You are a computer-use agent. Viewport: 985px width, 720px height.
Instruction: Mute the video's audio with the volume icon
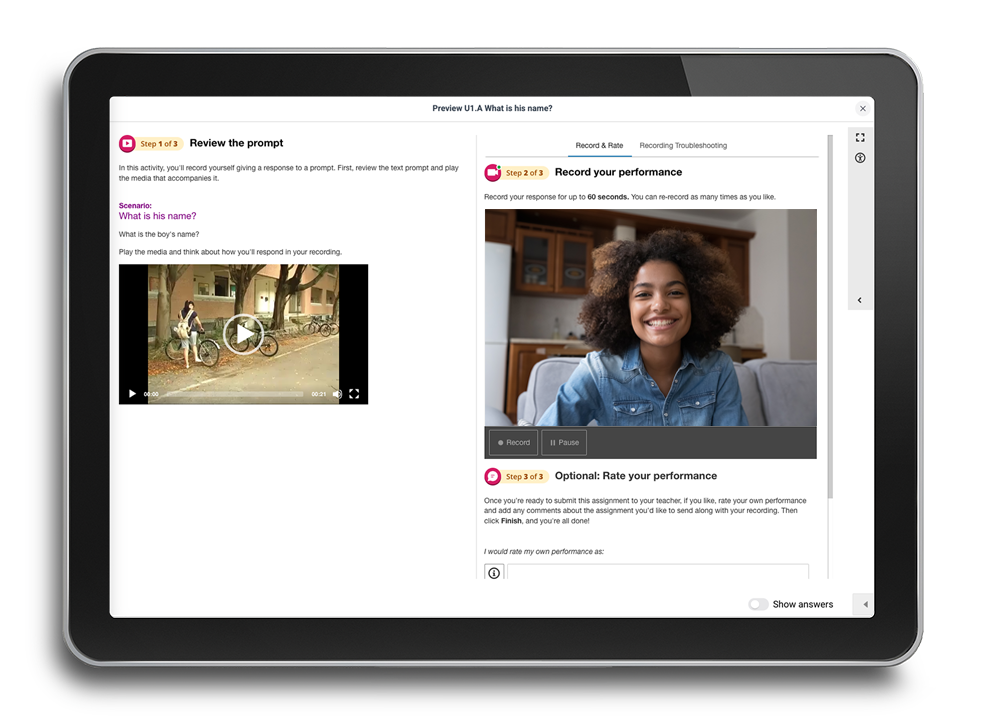pyautogui.click(x=335, y=394)
